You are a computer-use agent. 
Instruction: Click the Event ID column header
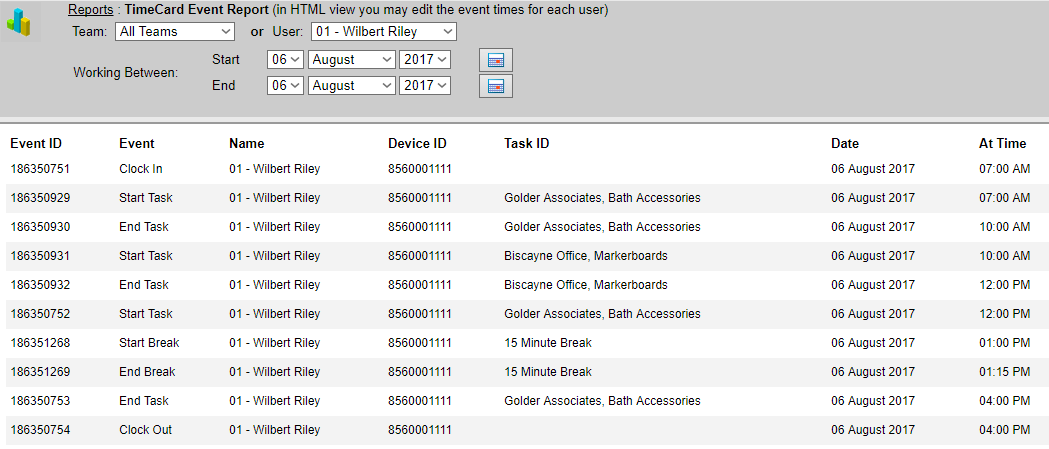tap(36, 144)
